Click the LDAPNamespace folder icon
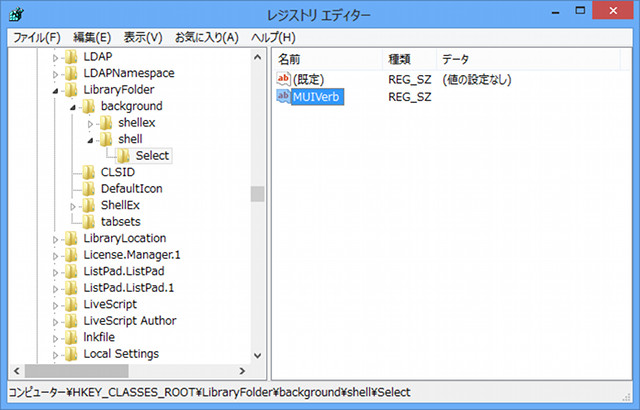This screenshot has width=640, height=410. pyautogui.click(x=71, y=73)
